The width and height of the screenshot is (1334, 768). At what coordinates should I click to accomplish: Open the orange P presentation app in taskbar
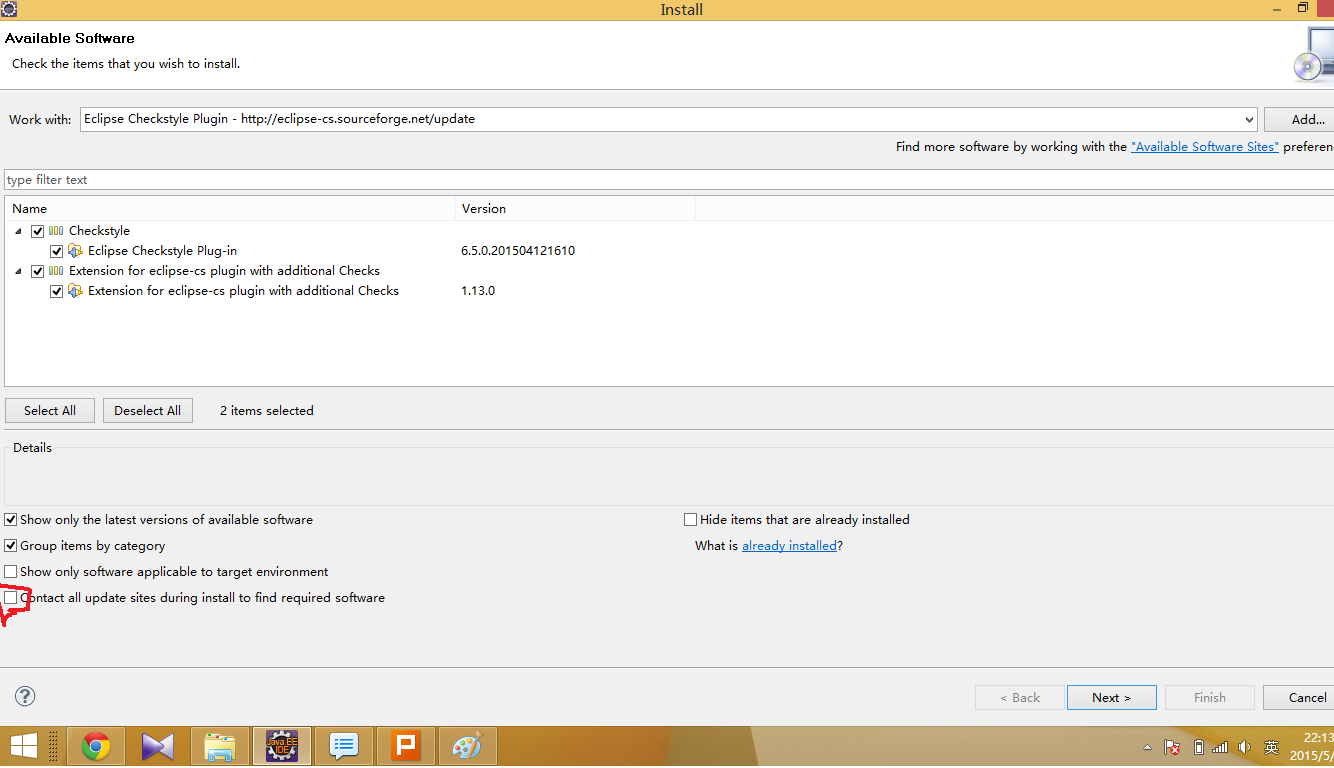(406, 746)
